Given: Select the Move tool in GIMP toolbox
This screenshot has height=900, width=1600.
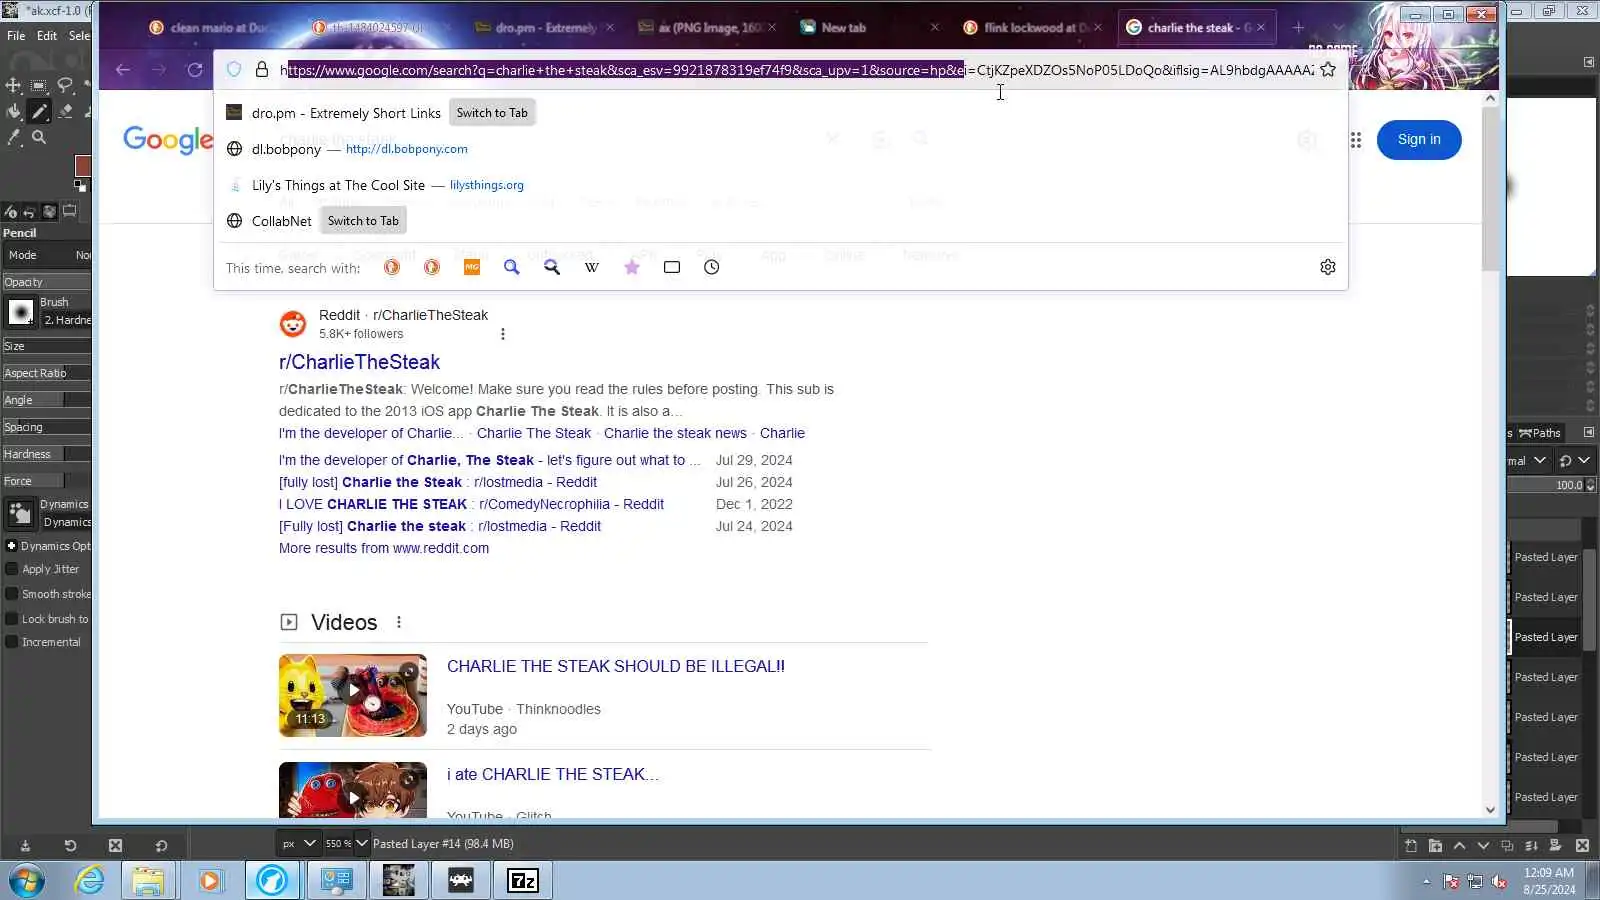Looking at the screenshot, I should [x=14, y=86].
